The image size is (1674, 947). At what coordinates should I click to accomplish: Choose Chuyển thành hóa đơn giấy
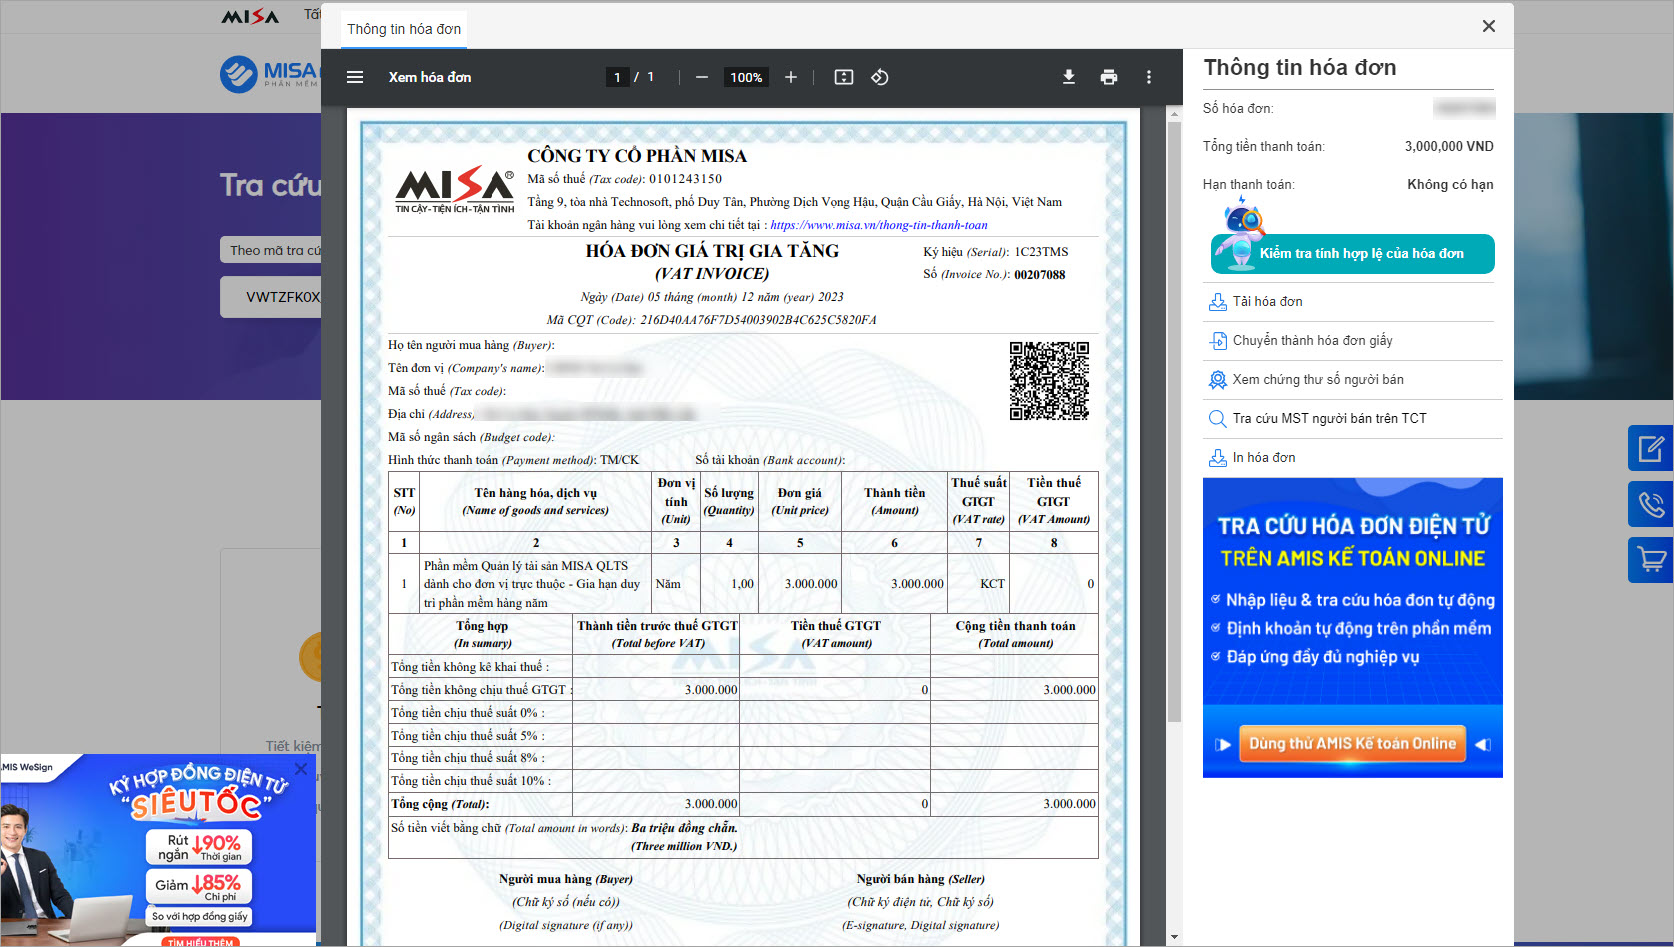[1312, 340]
